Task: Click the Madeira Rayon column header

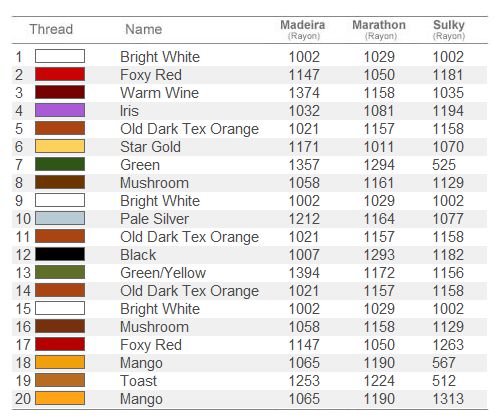Action: tap(303, 29)
